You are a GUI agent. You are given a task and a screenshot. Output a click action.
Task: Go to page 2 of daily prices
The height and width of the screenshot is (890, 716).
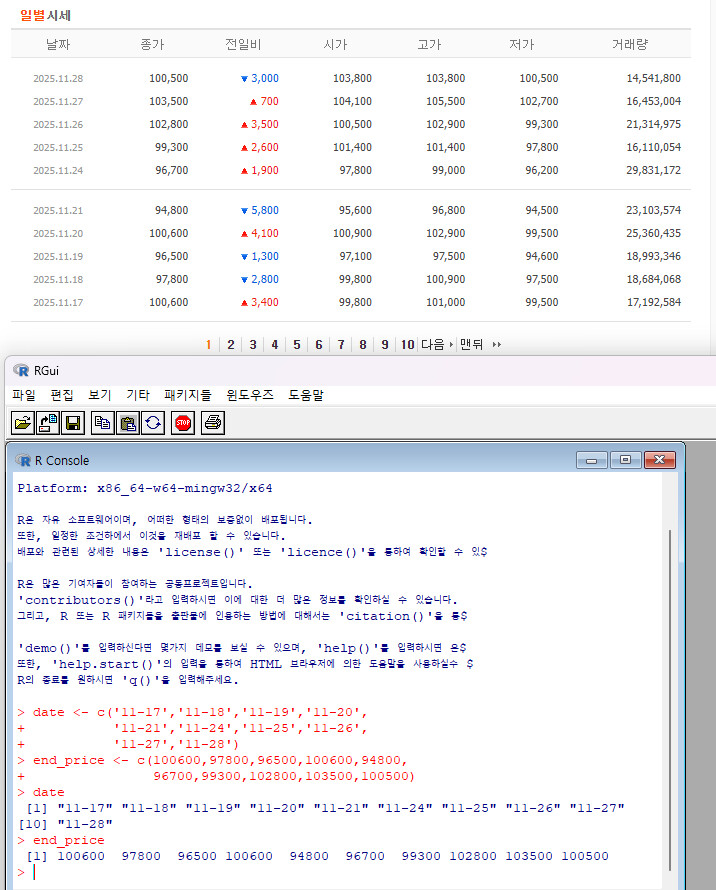[230, 344]
